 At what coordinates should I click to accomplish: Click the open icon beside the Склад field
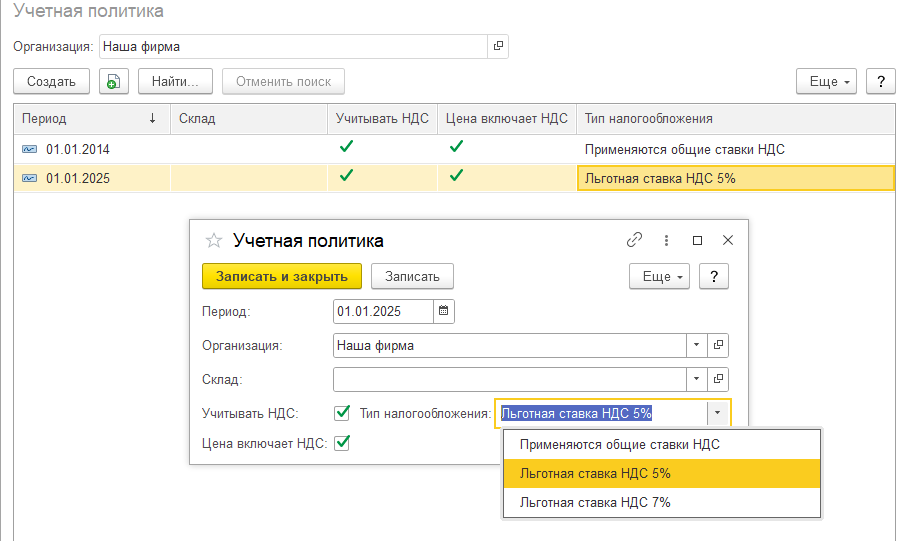pyautogui.click(x=717, y=379)
